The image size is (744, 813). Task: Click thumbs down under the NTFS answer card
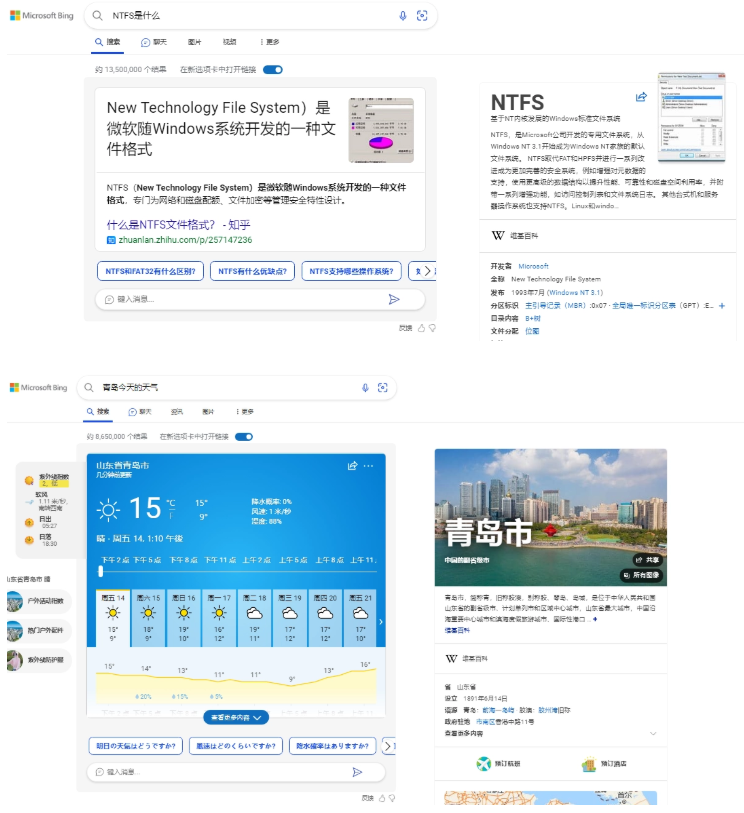pyautogui.click(x=432, y=328)
